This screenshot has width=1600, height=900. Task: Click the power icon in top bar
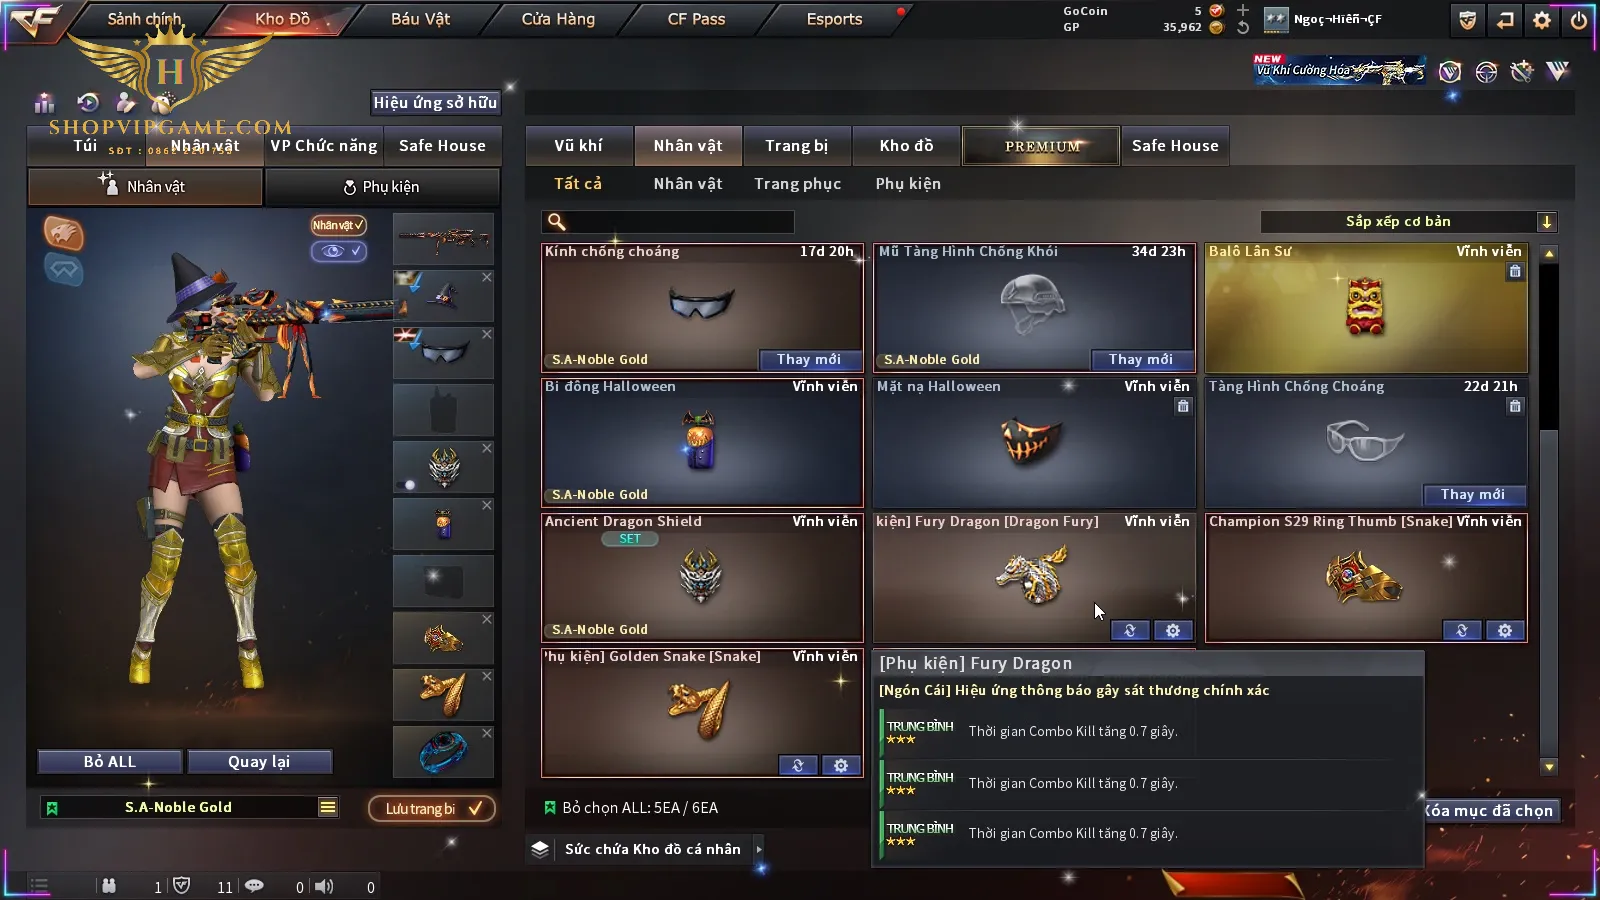pos(1579,20)
